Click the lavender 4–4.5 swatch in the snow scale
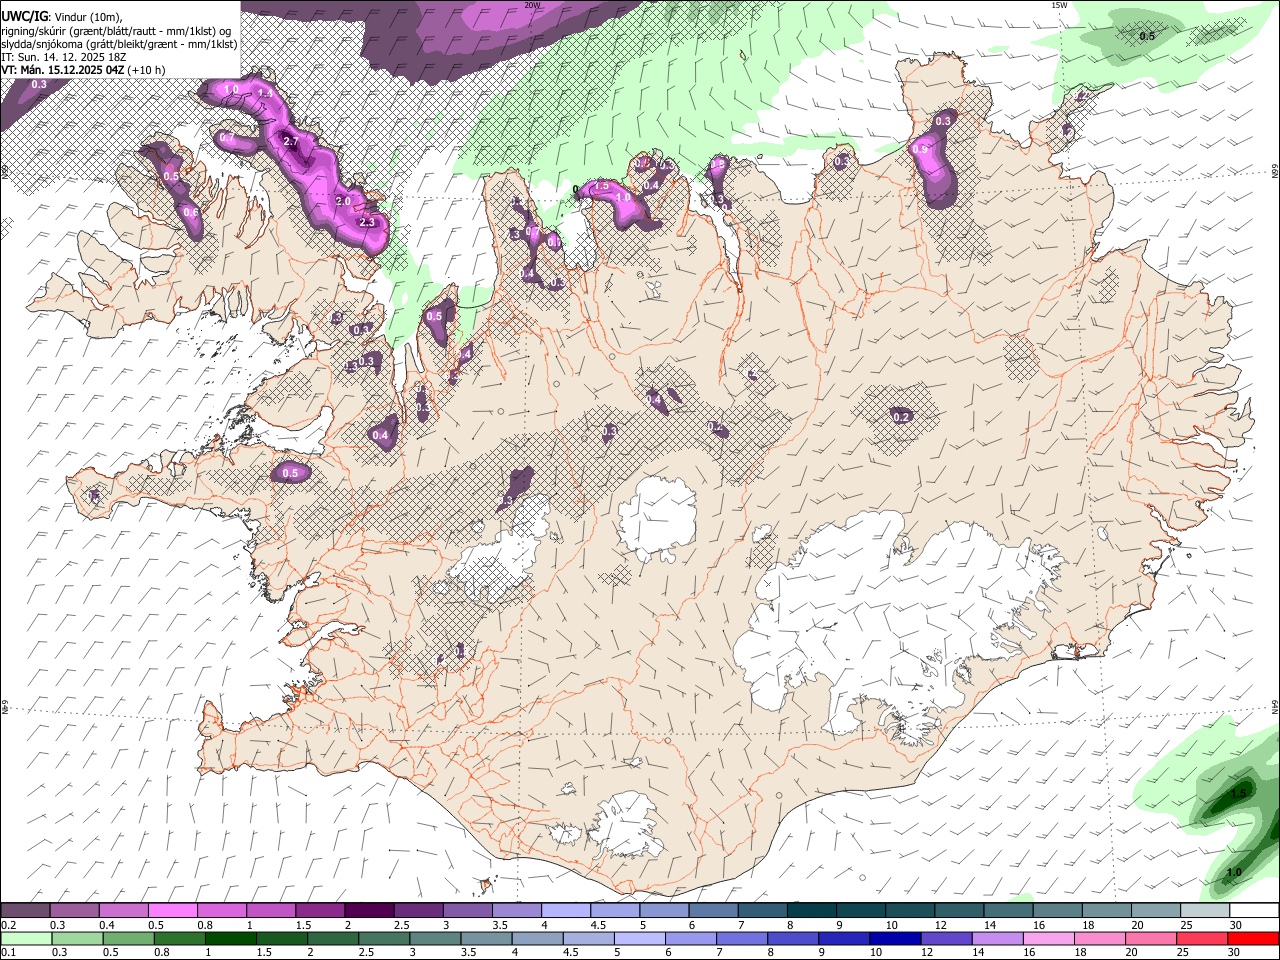 tap(565, 910)
